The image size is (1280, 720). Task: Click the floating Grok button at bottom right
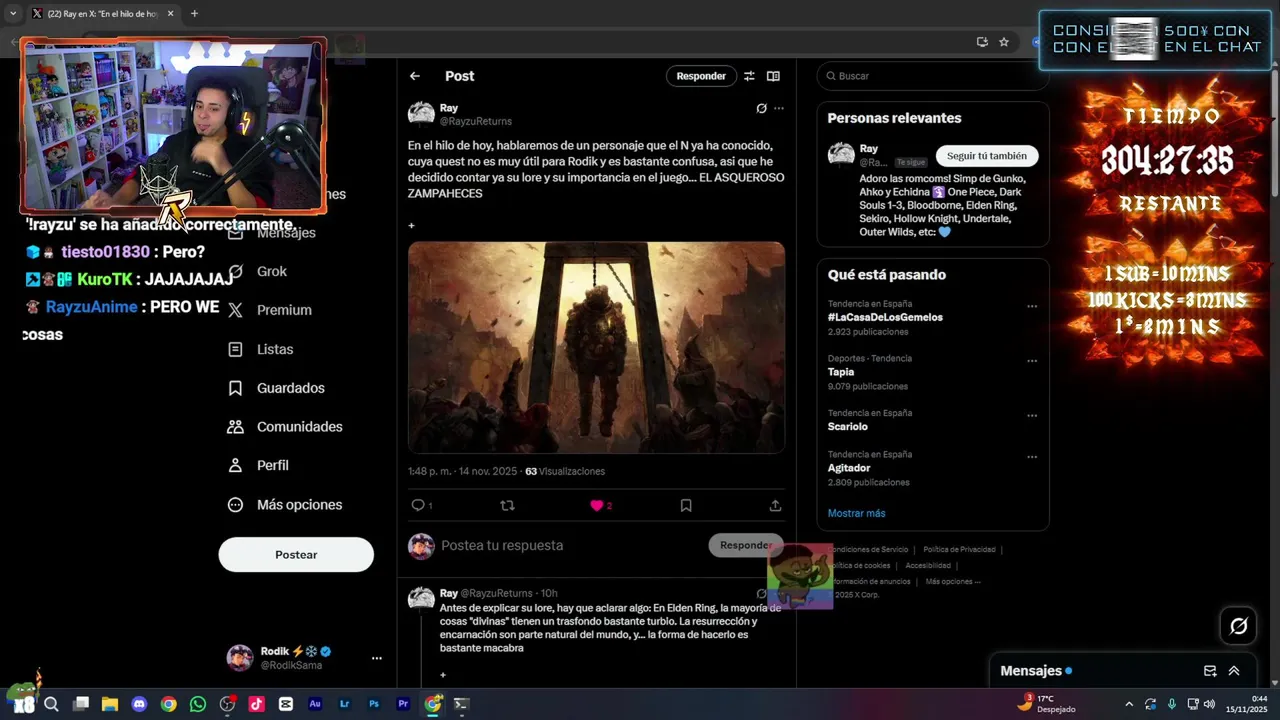[1239, 626]
